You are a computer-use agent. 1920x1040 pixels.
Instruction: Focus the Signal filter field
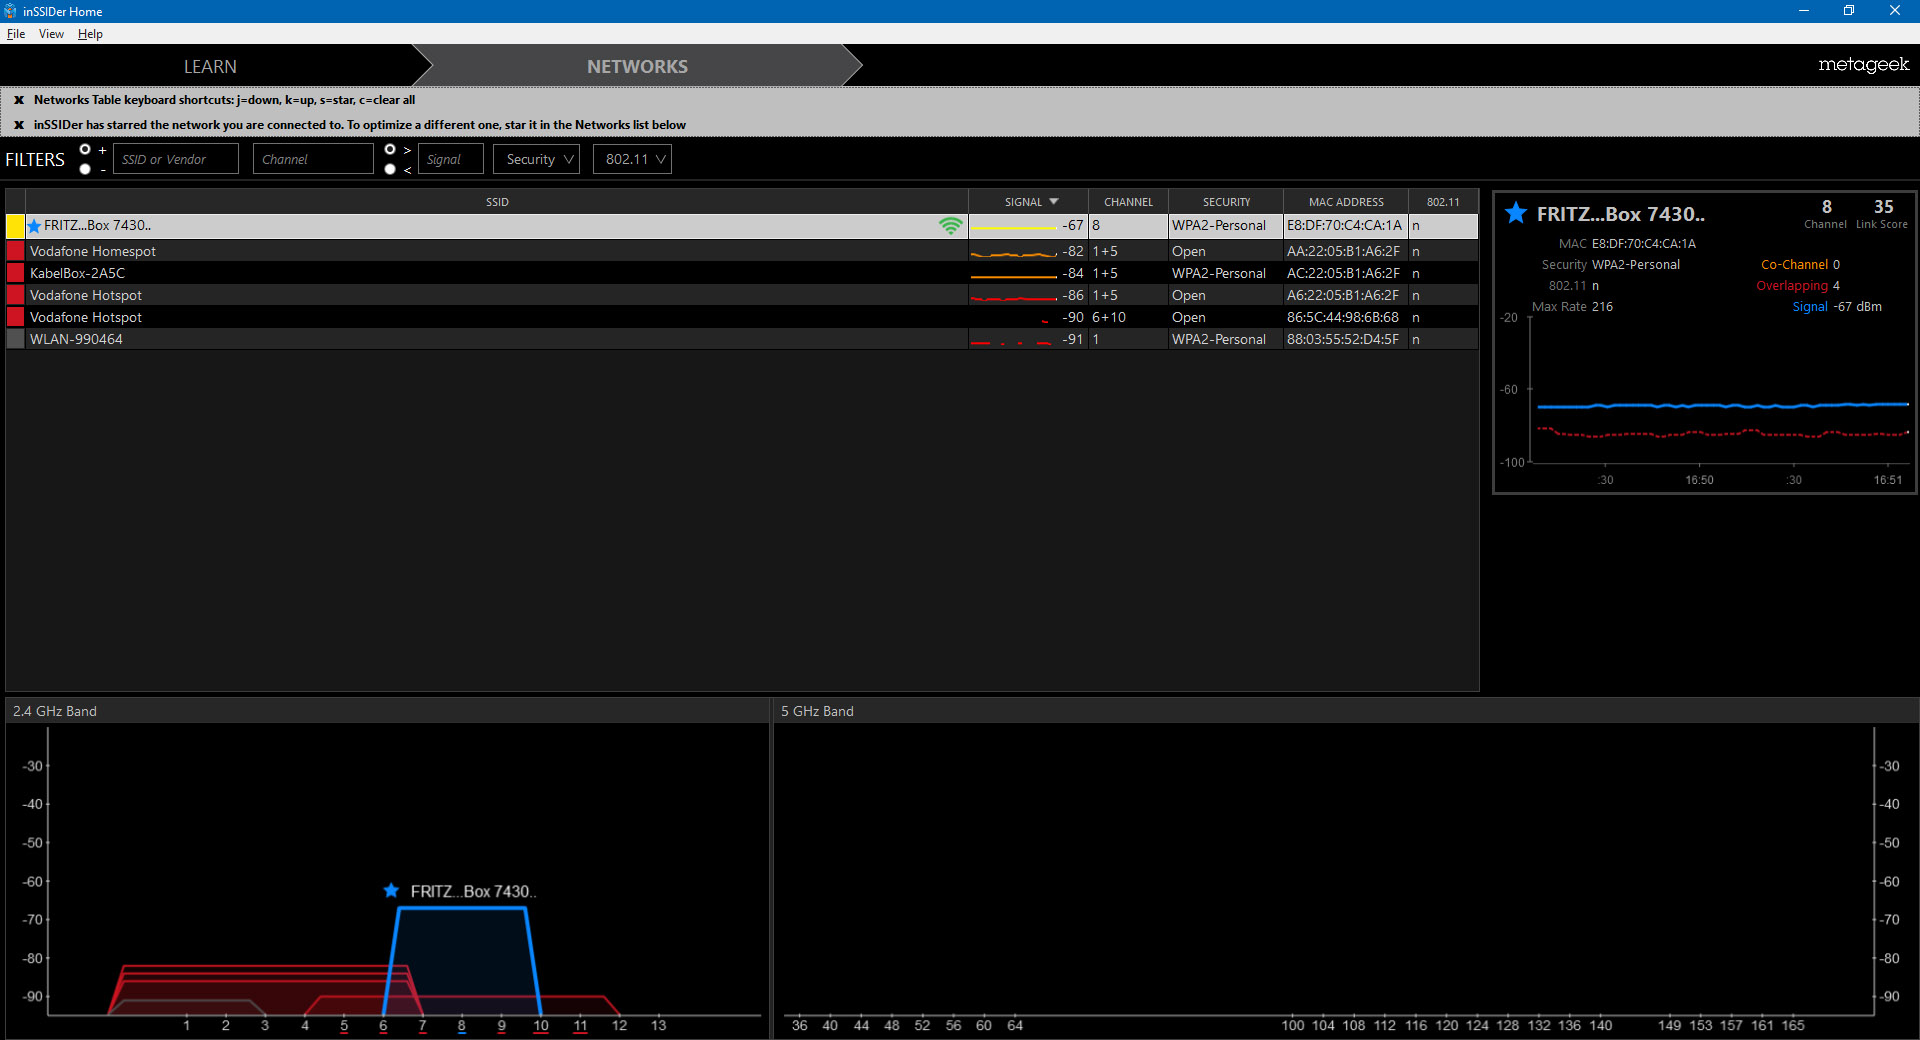tap(451, 159)
